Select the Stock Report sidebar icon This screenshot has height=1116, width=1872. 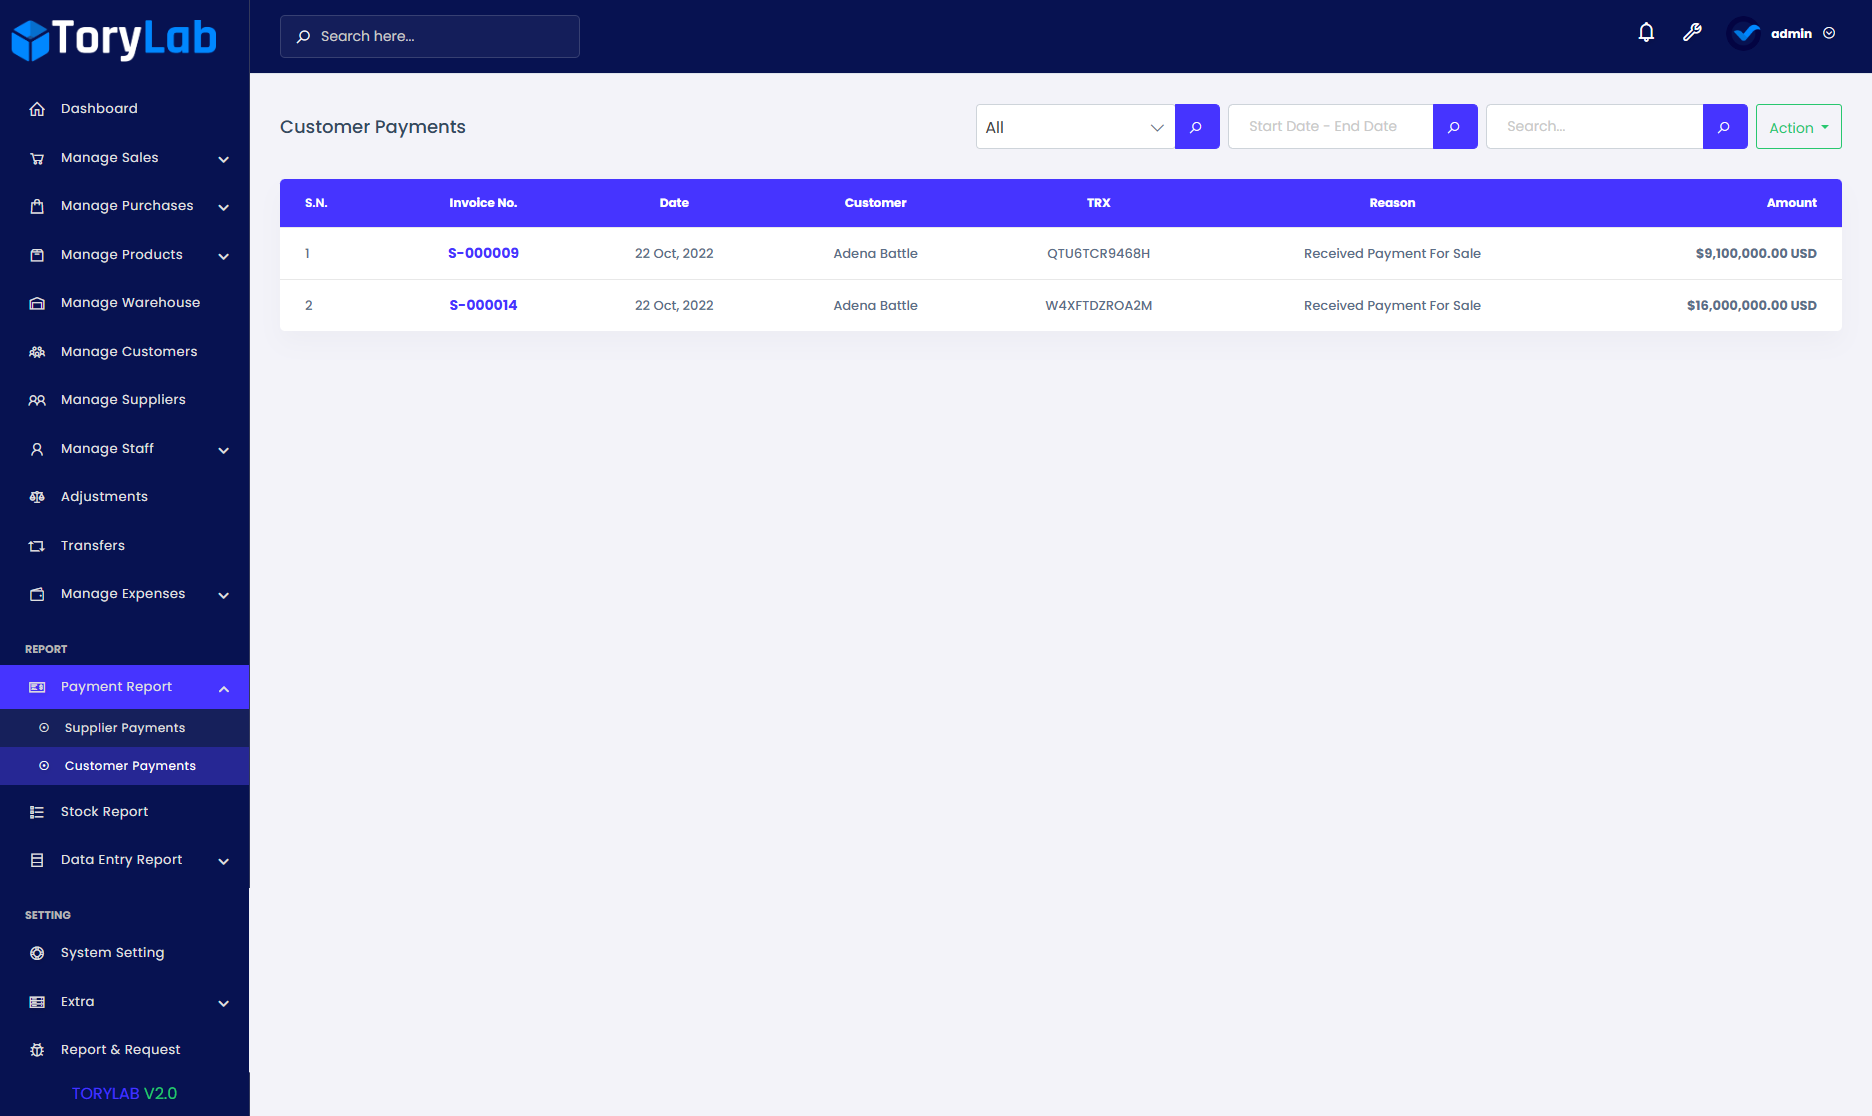[x=37, y=811]
